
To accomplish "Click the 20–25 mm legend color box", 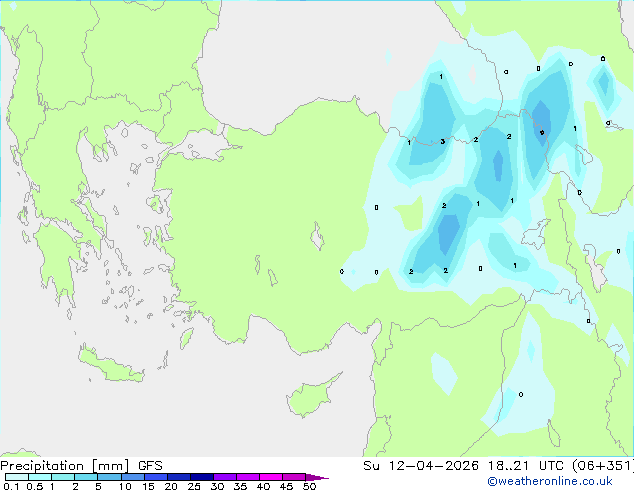I will (x=178, y=477).
